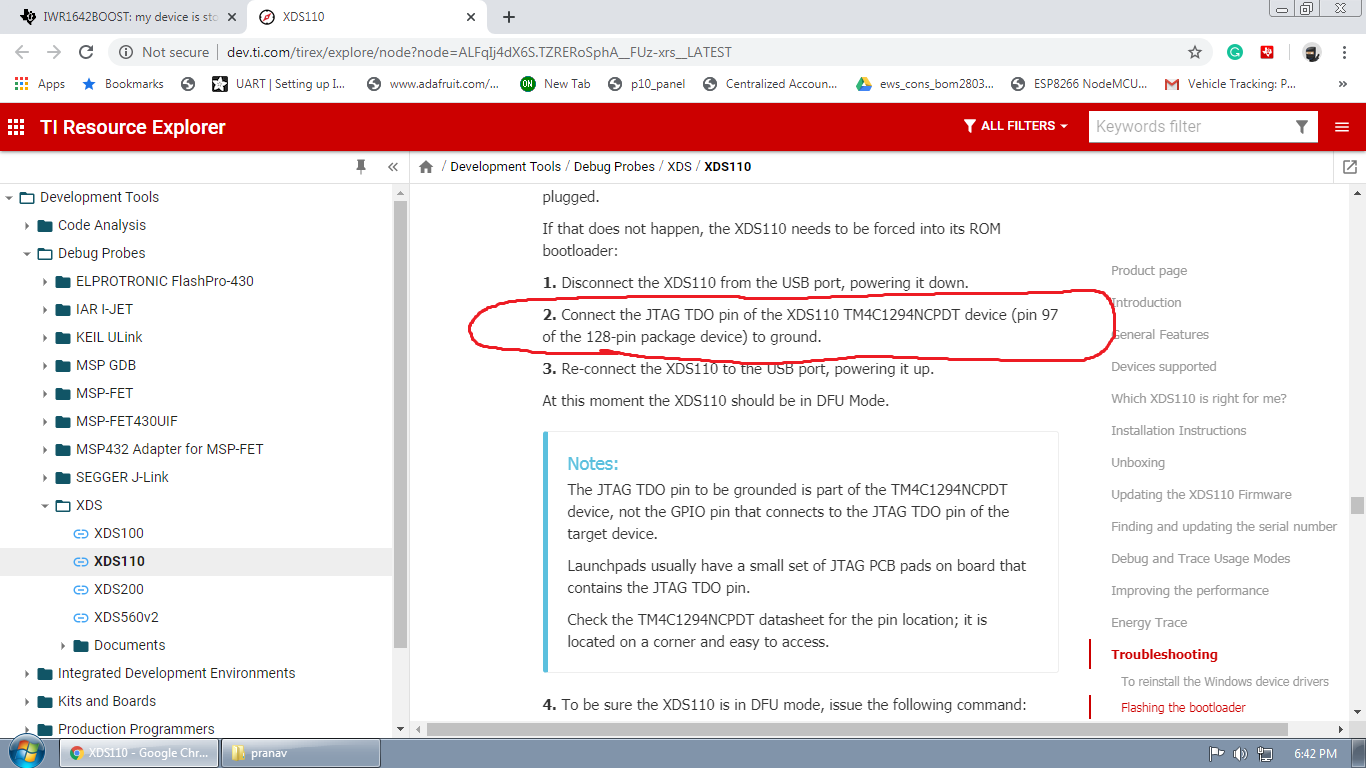Expand the Code Analysis folder
Image resolution: width=1366 pixels, height=768 pixels.
pyautogui.click(x=27, y=226)
